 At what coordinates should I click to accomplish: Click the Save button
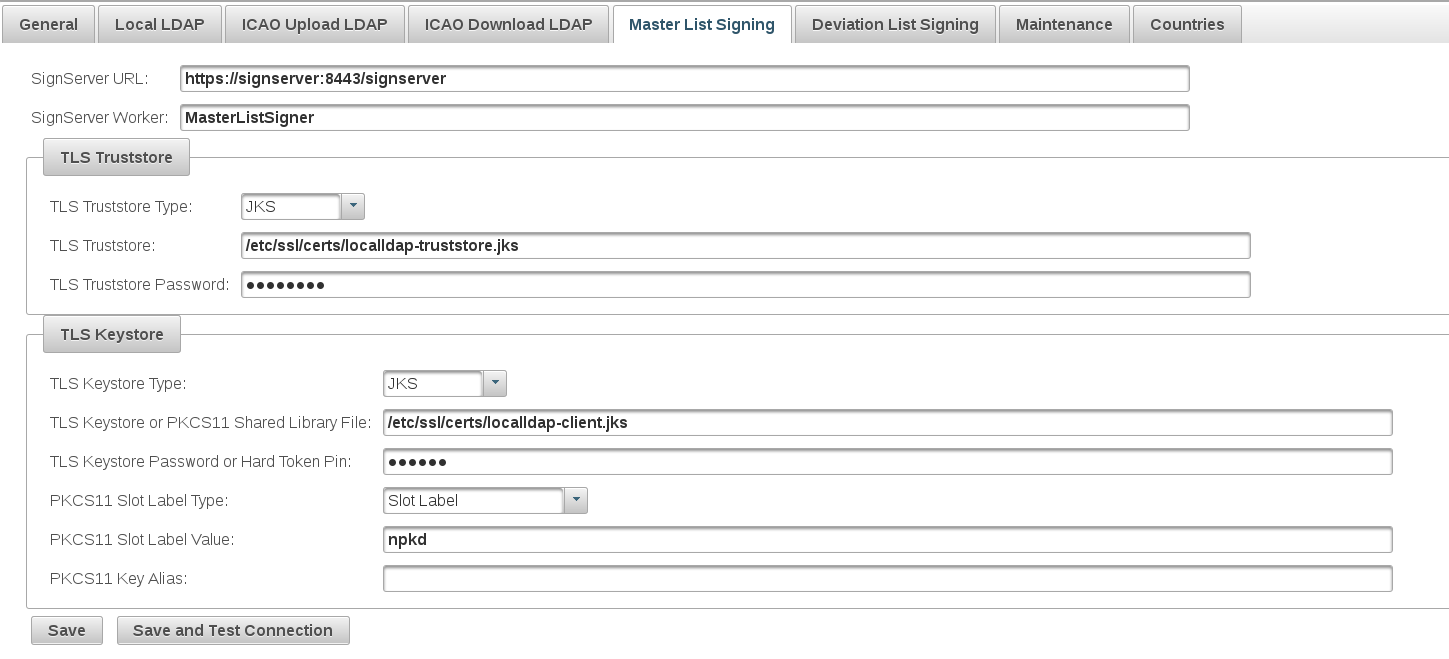coord(67,631)
